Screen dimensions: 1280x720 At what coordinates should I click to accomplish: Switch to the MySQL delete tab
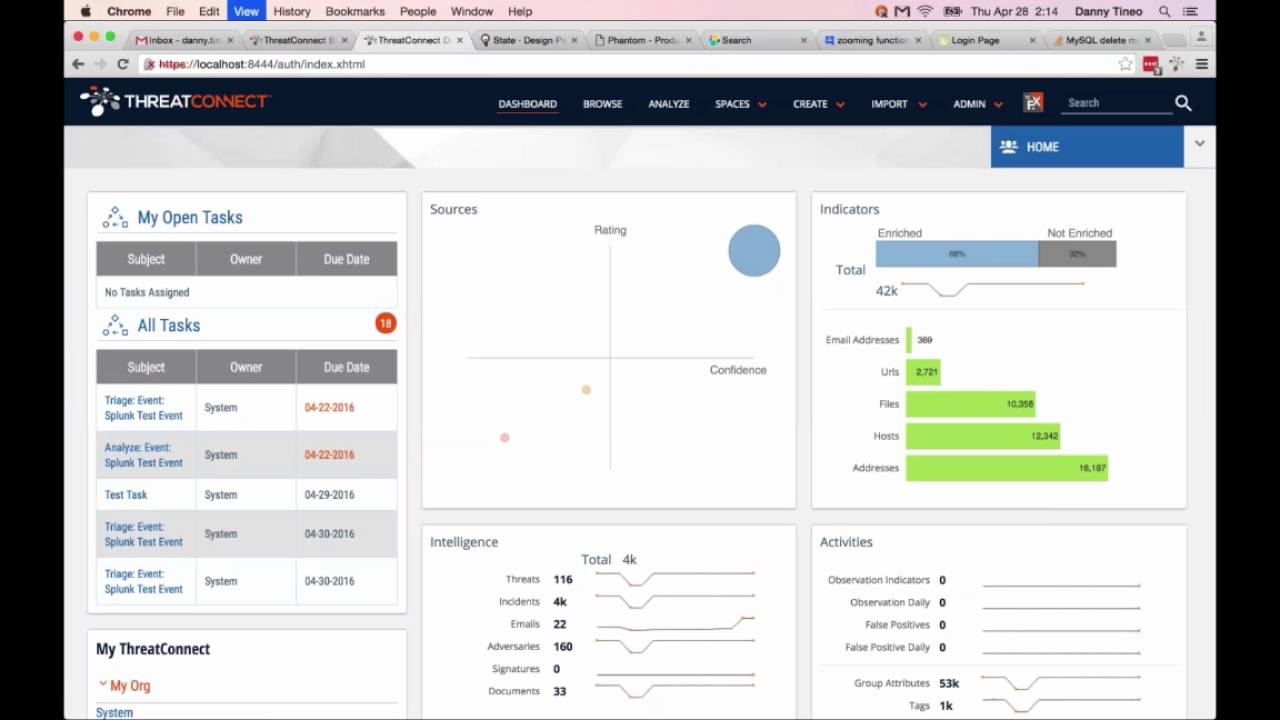tap(1100, 40)
